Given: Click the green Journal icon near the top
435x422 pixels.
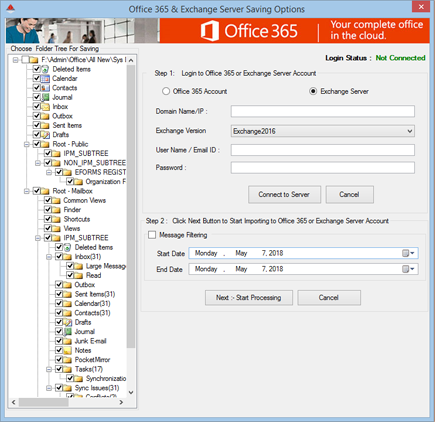Looking at the screenshot, I should click(x=45, y=97).
